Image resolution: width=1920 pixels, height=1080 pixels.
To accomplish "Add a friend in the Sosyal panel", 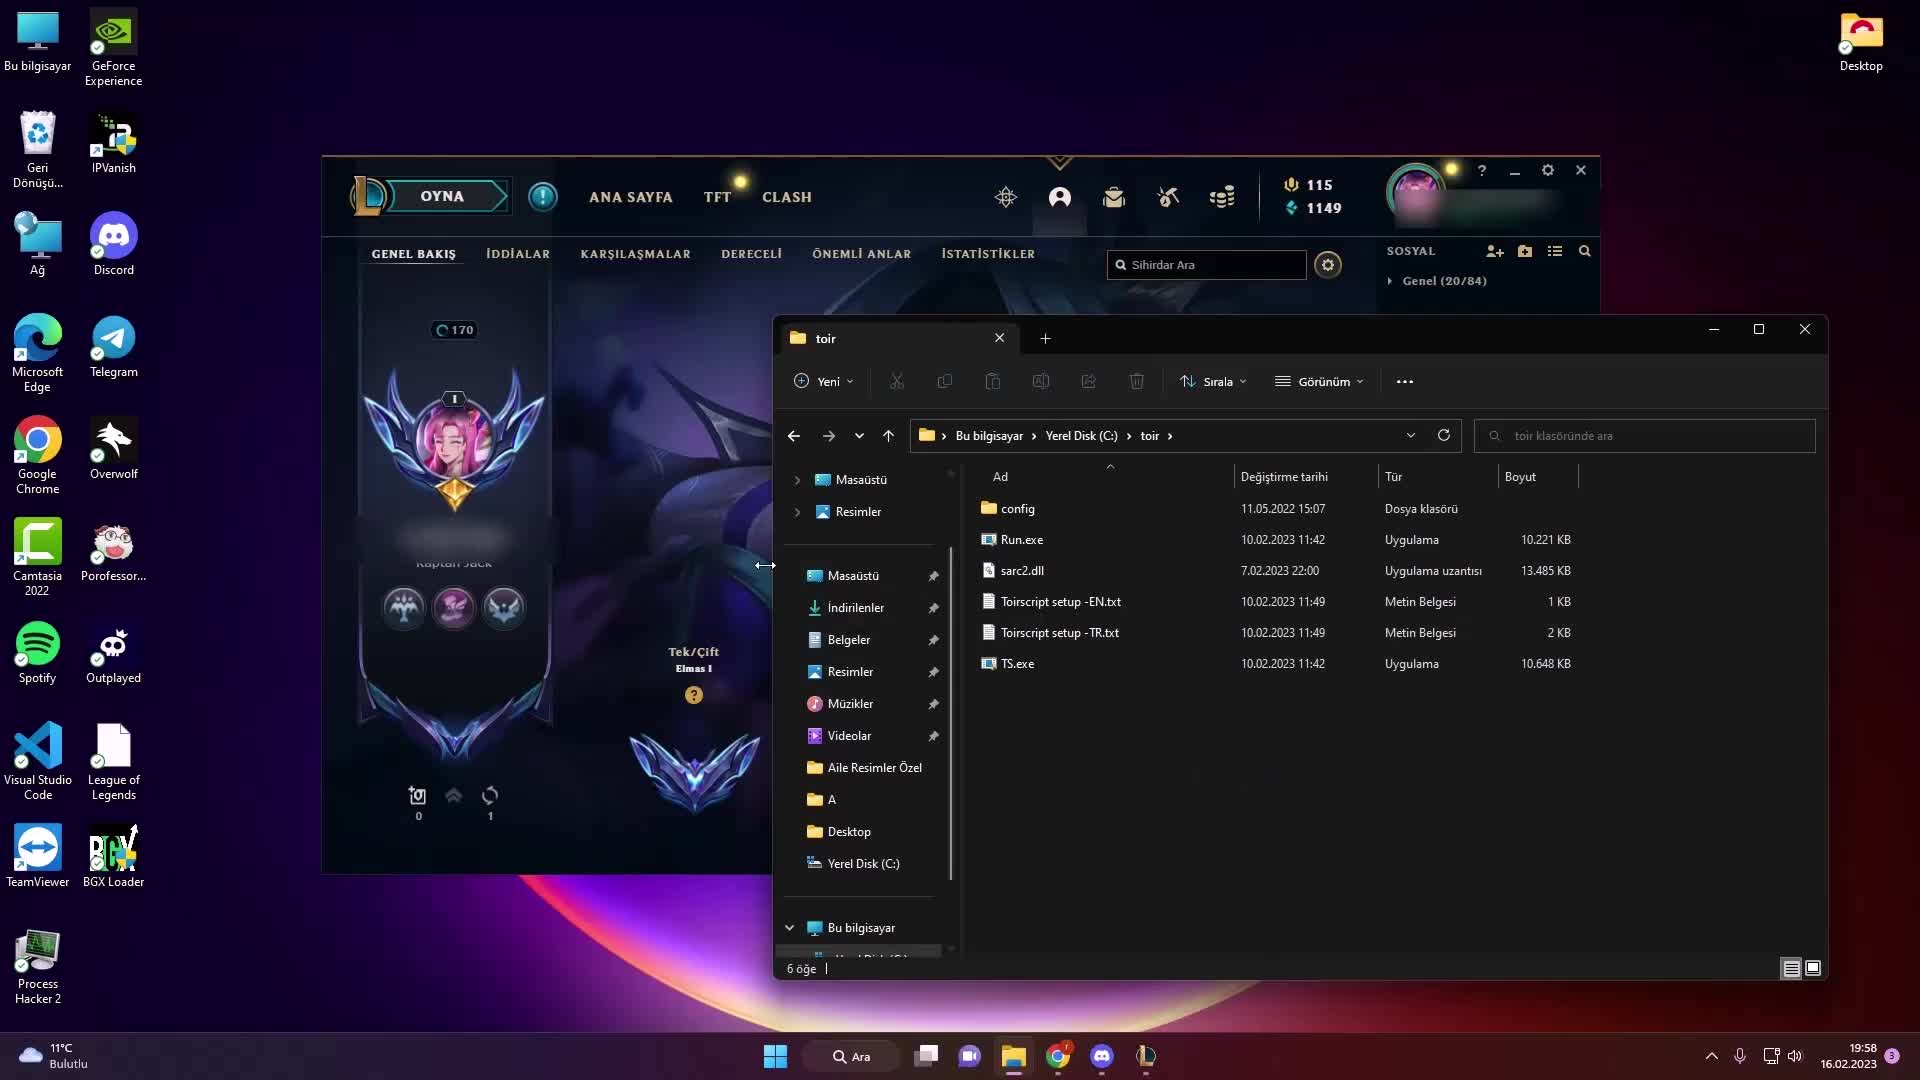I will 1495,251.
